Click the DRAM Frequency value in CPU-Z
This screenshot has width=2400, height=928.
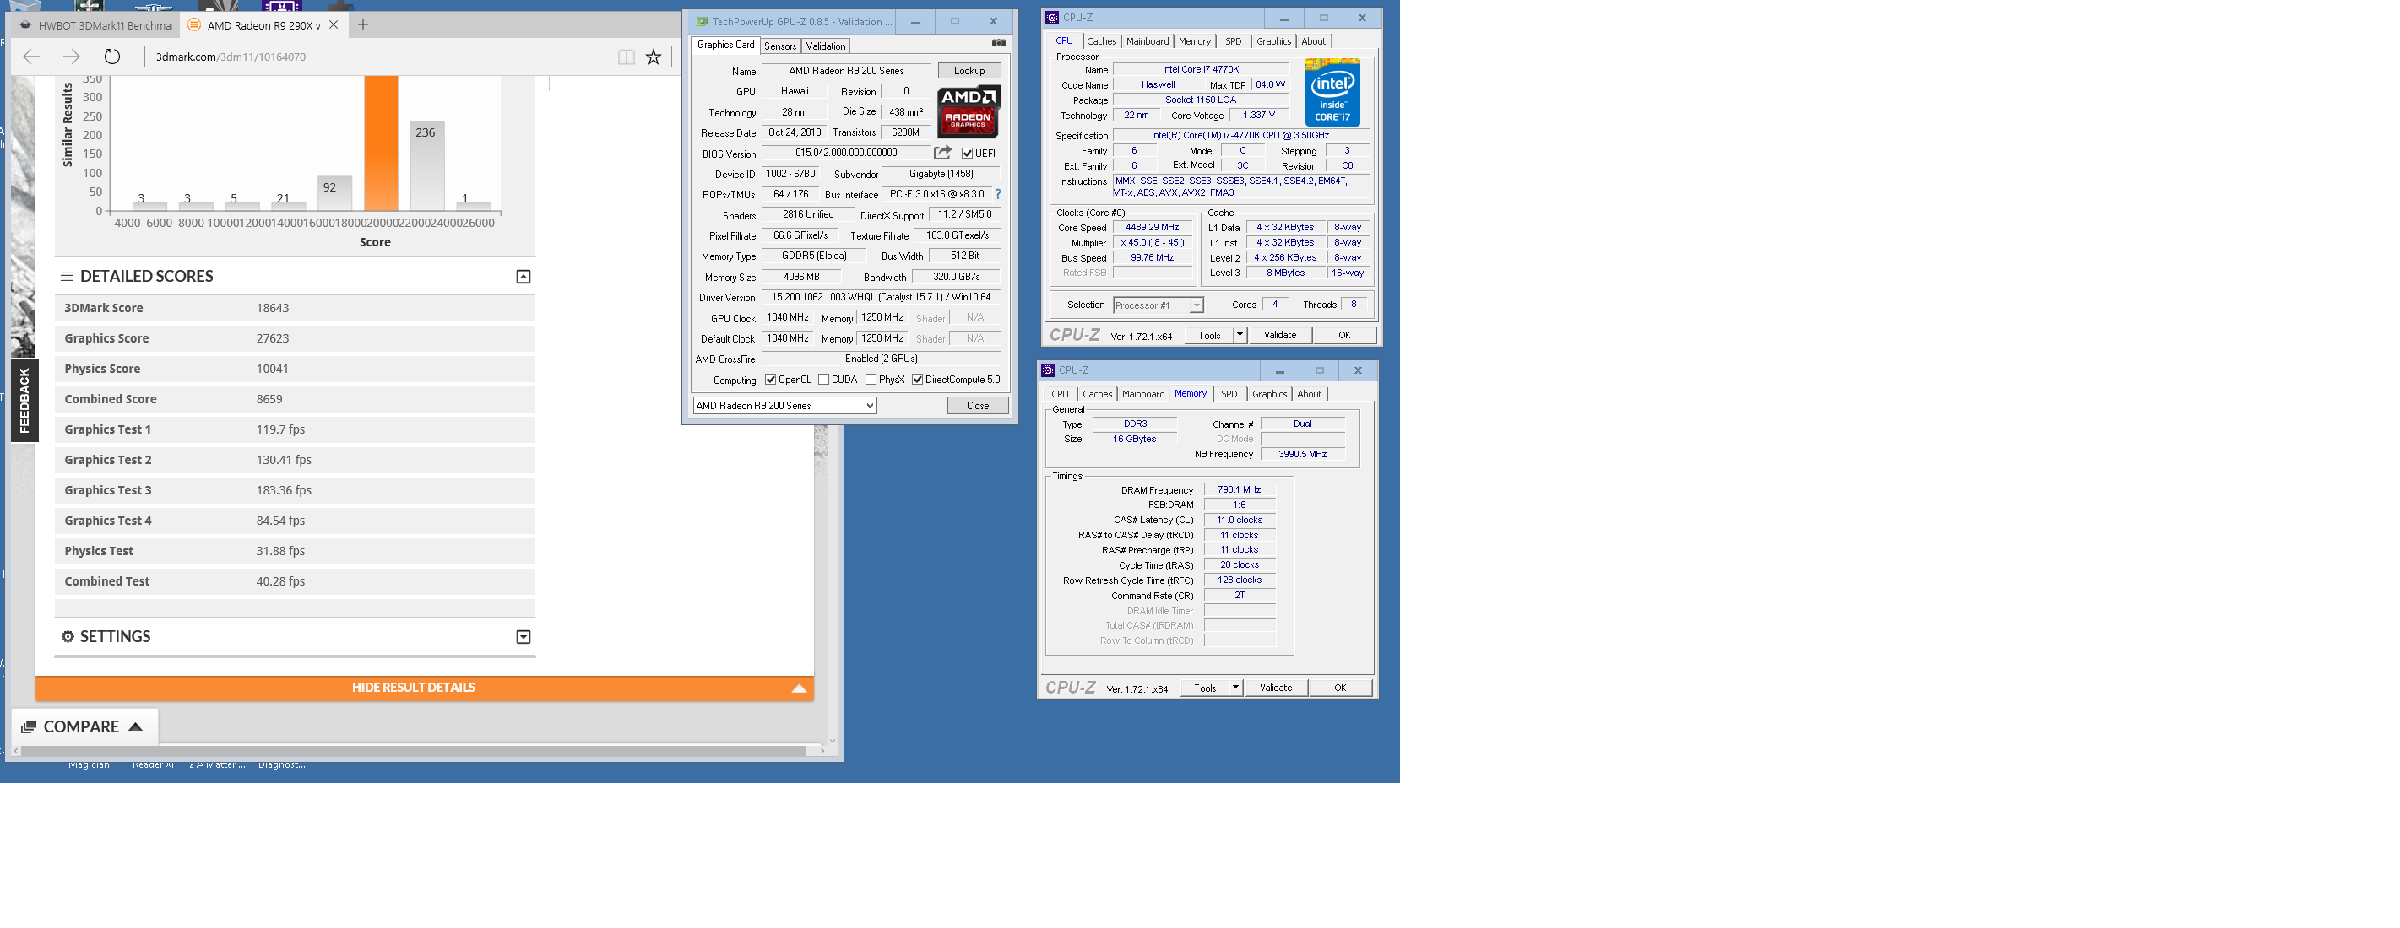(x=1240, y=490)
